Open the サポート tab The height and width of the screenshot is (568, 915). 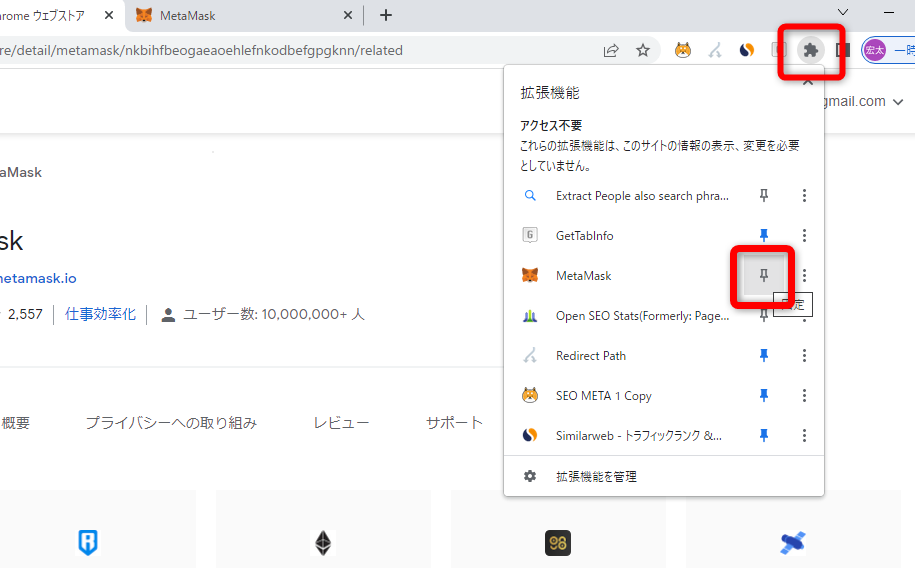(x=455, y=423)
